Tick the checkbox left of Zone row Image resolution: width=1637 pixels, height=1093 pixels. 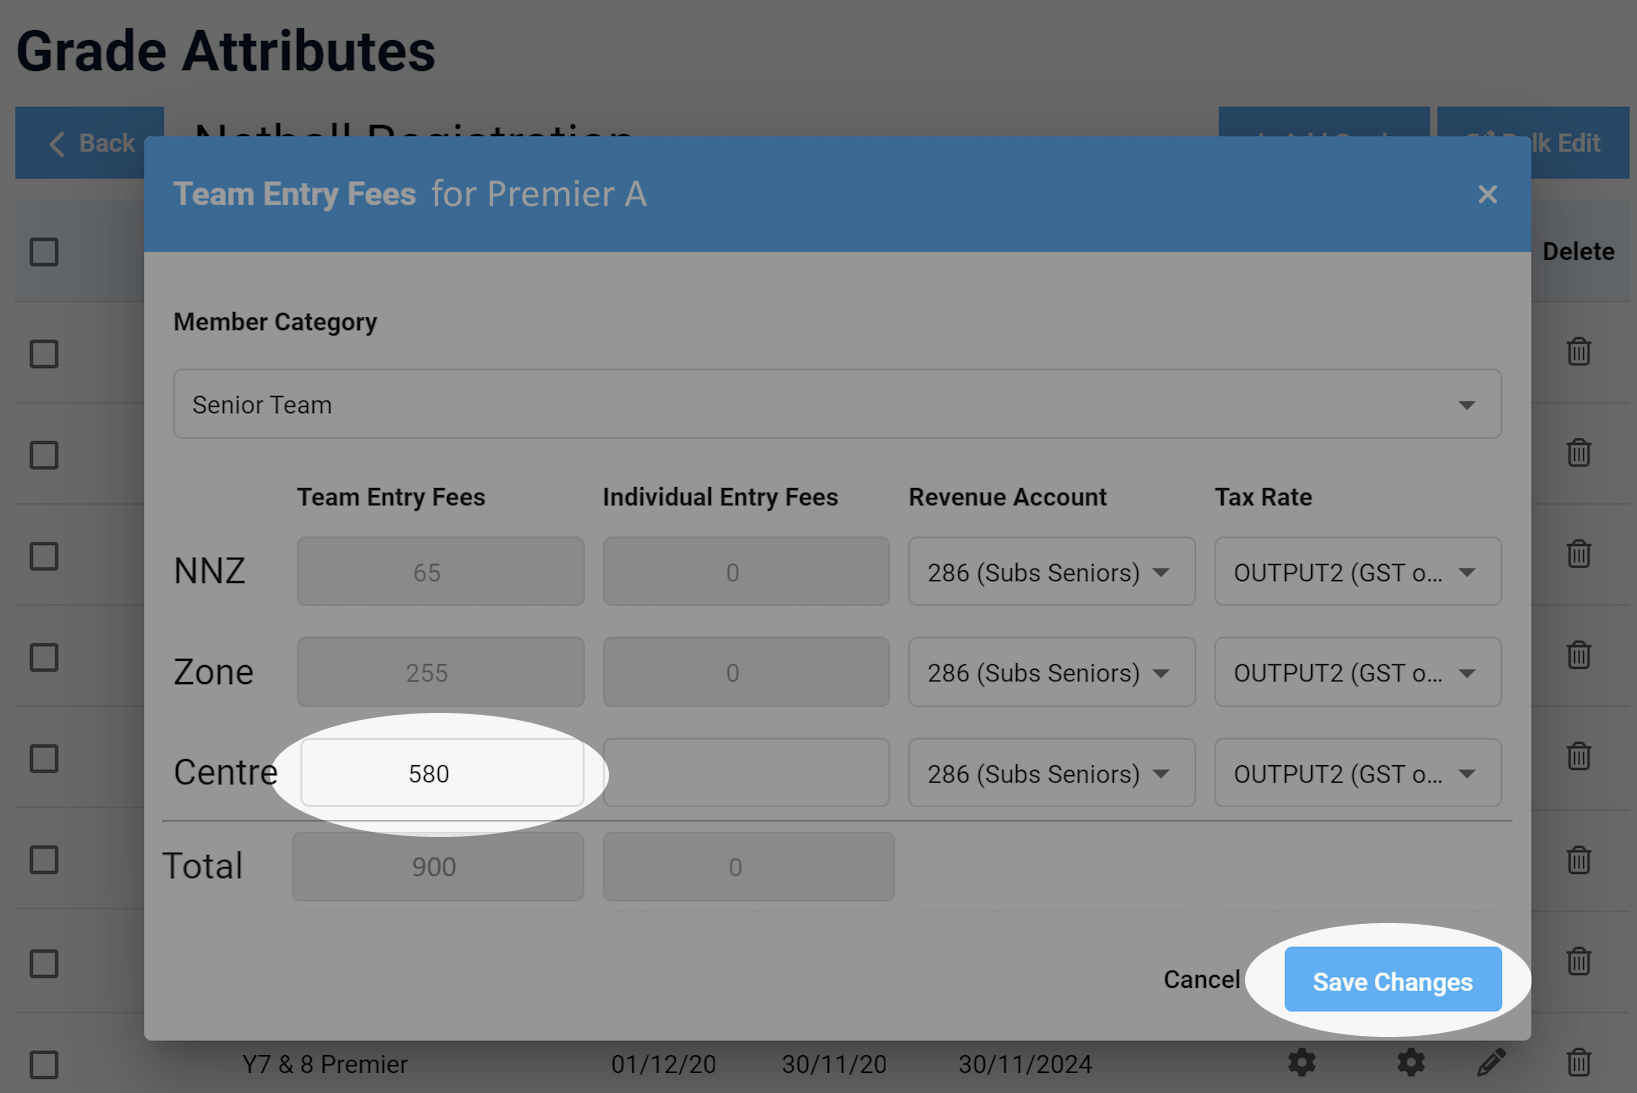pyautogui.click(x=44, y=657)
